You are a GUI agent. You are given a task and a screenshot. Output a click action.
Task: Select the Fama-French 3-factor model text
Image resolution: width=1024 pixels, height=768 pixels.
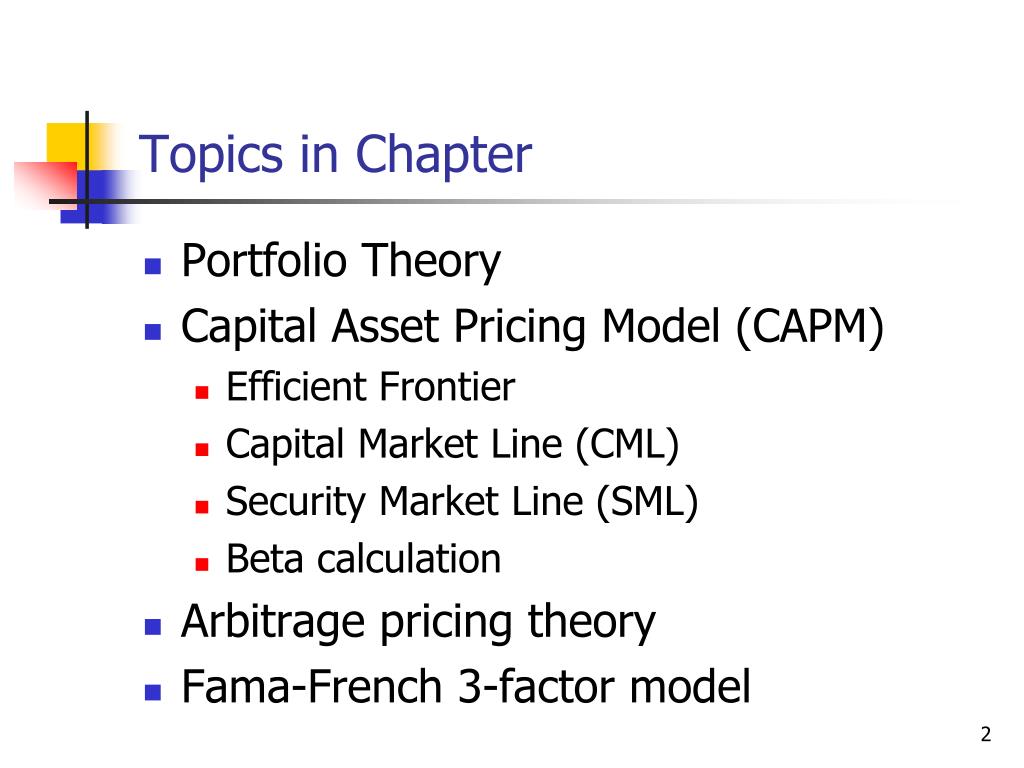point(466,686)
